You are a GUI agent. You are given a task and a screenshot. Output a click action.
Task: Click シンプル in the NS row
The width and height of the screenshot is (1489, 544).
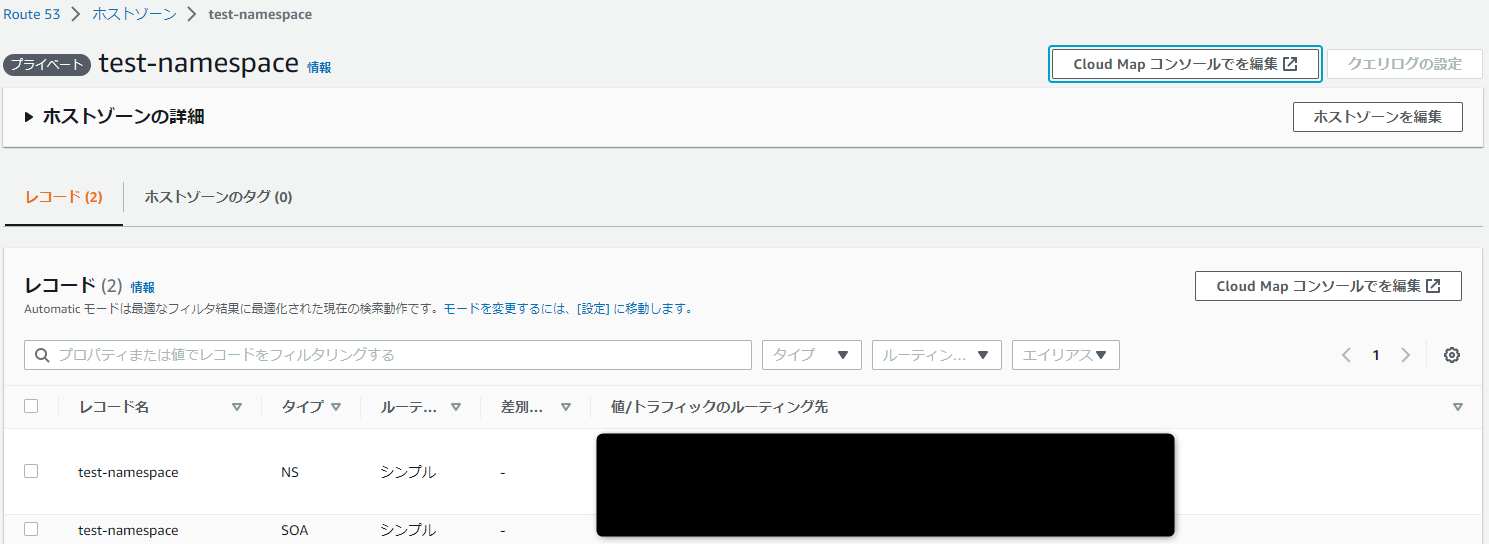[x=408, y=472]
